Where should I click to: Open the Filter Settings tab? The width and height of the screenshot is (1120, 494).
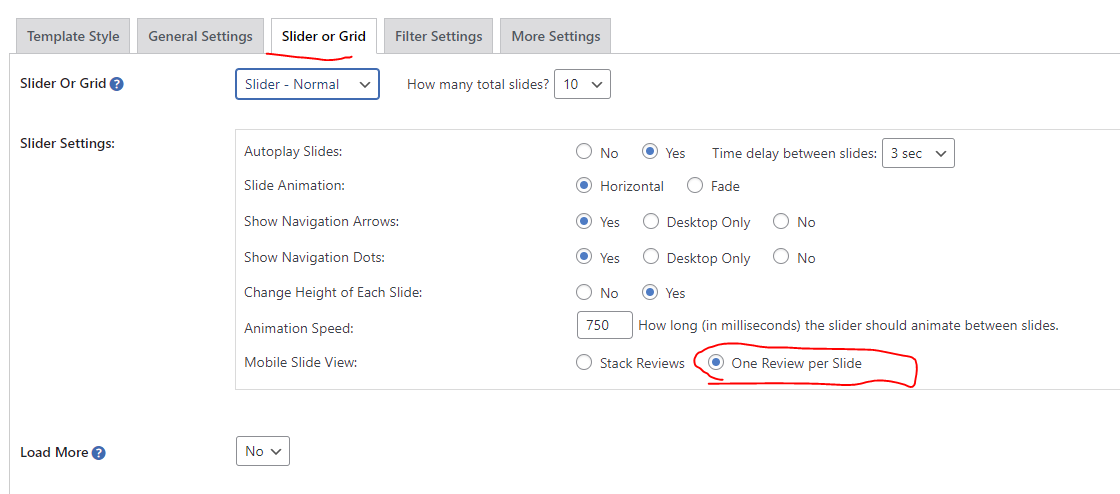tap(439, 36)
